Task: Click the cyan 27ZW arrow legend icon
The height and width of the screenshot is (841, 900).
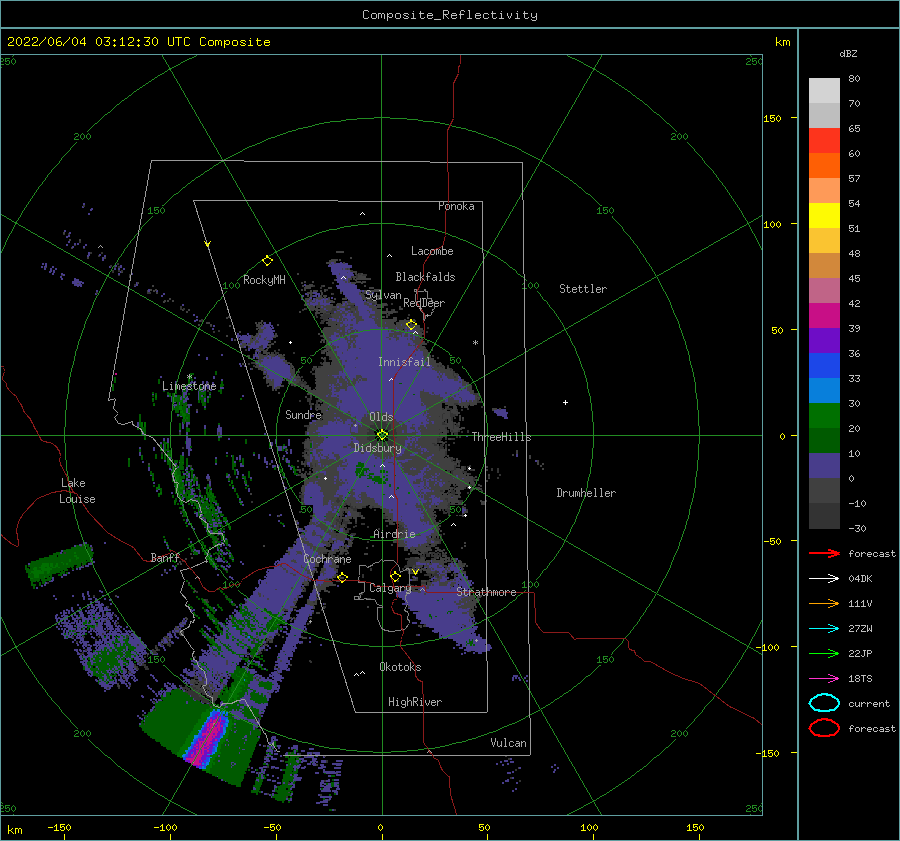Action: (x=824, y=629)
